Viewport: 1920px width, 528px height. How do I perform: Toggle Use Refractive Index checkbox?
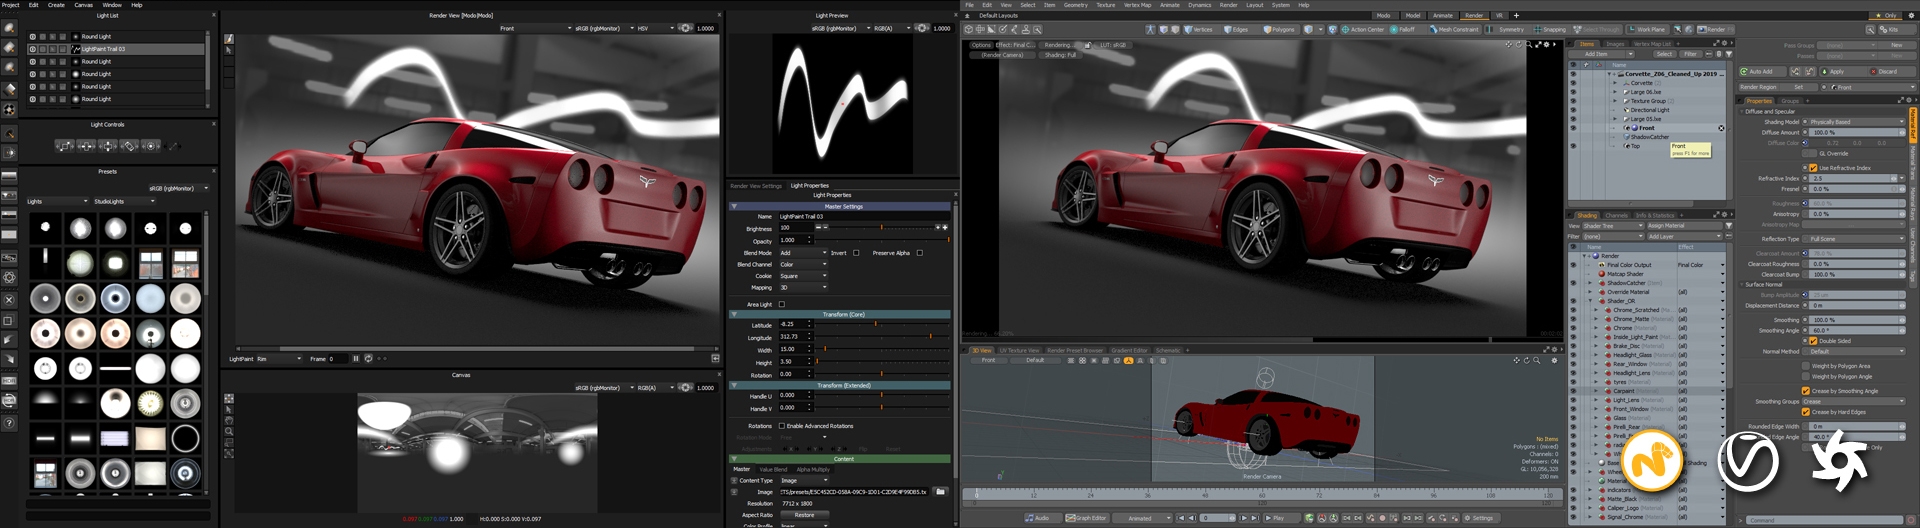(1813, 168)
